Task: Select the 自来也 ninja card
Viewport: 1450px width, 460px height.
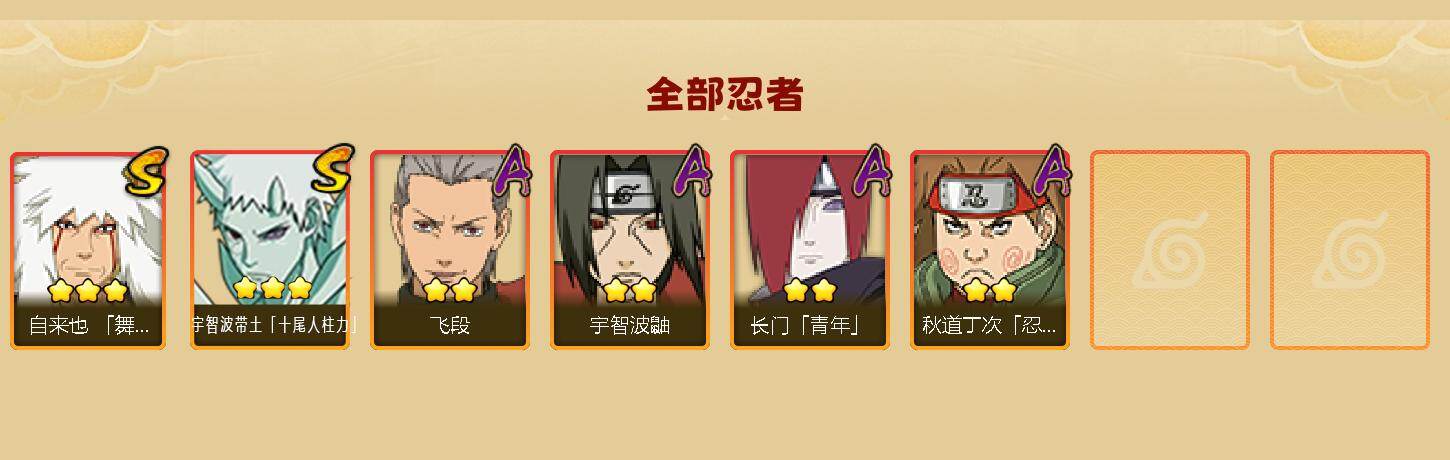Action: click(x=90, y=249)
